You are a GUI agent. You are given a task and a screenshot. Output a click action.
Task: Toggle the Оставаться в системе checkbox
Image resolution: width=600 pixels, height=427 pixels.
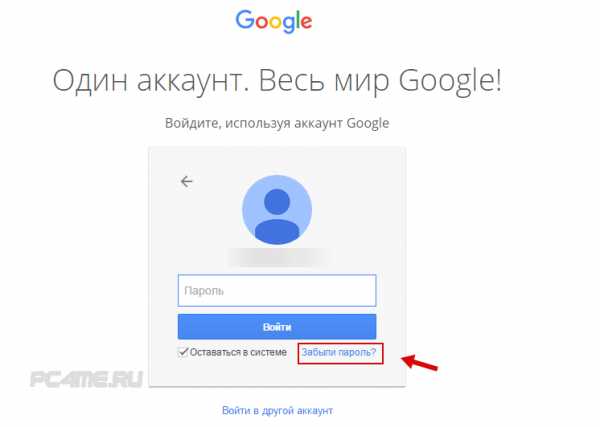[x=183, y=352]
